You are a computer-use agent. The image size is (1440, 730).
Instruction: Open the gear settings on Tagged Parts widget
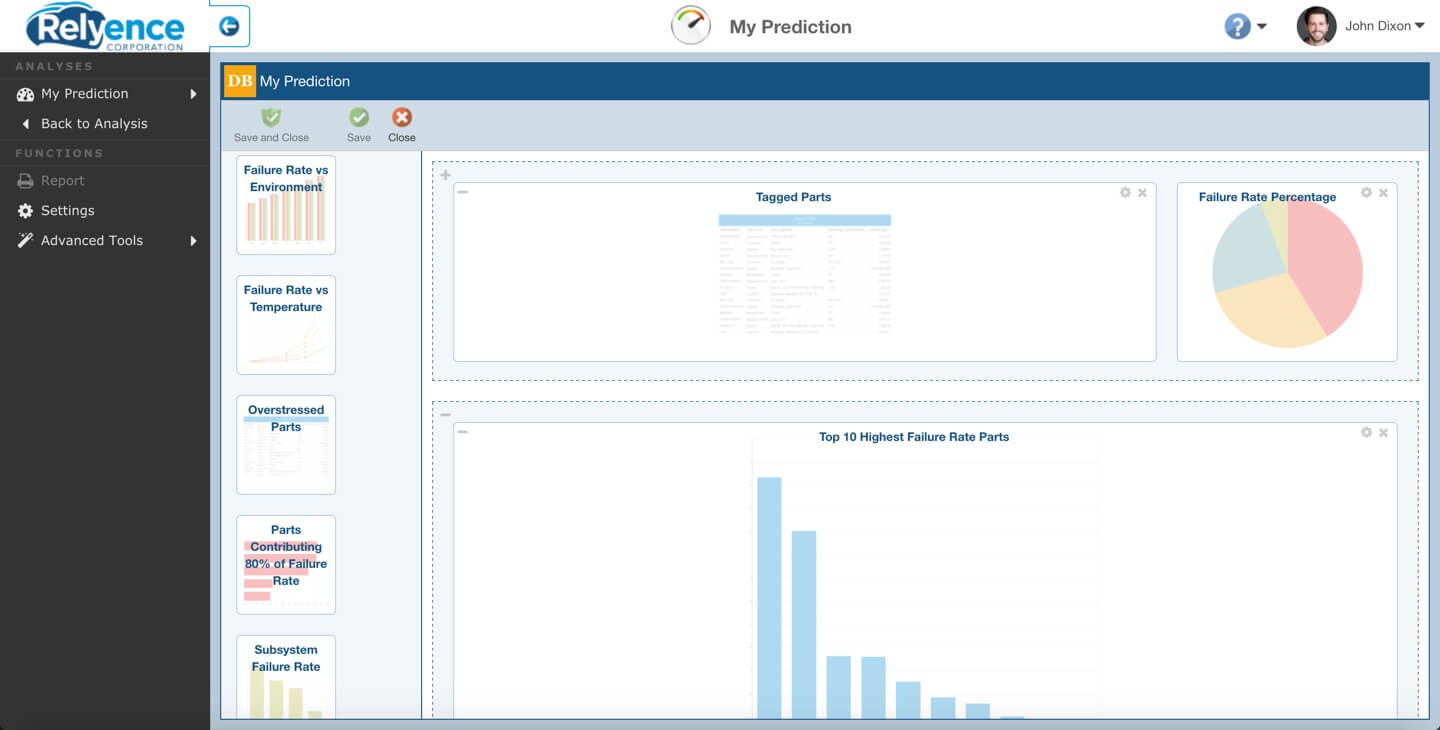click(x=1123, y=192)
